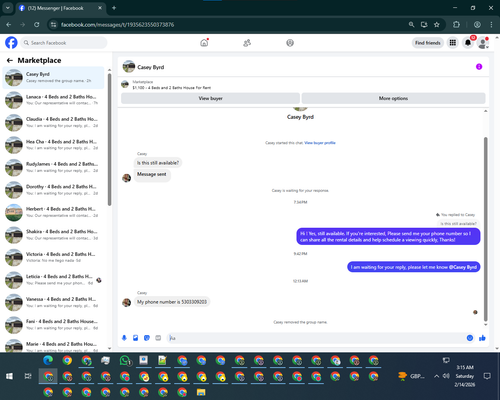Click the Find friends button
This screenshot has height=400, width=500.
pos(428,43)
